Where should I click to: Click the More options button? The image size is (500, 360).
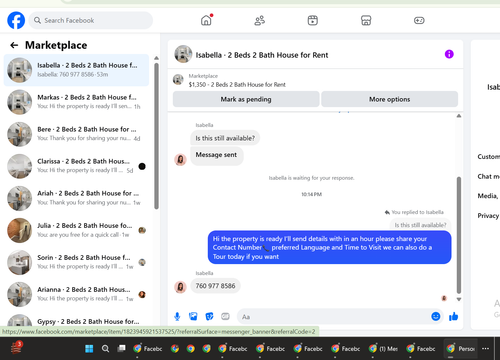(390, 99)
